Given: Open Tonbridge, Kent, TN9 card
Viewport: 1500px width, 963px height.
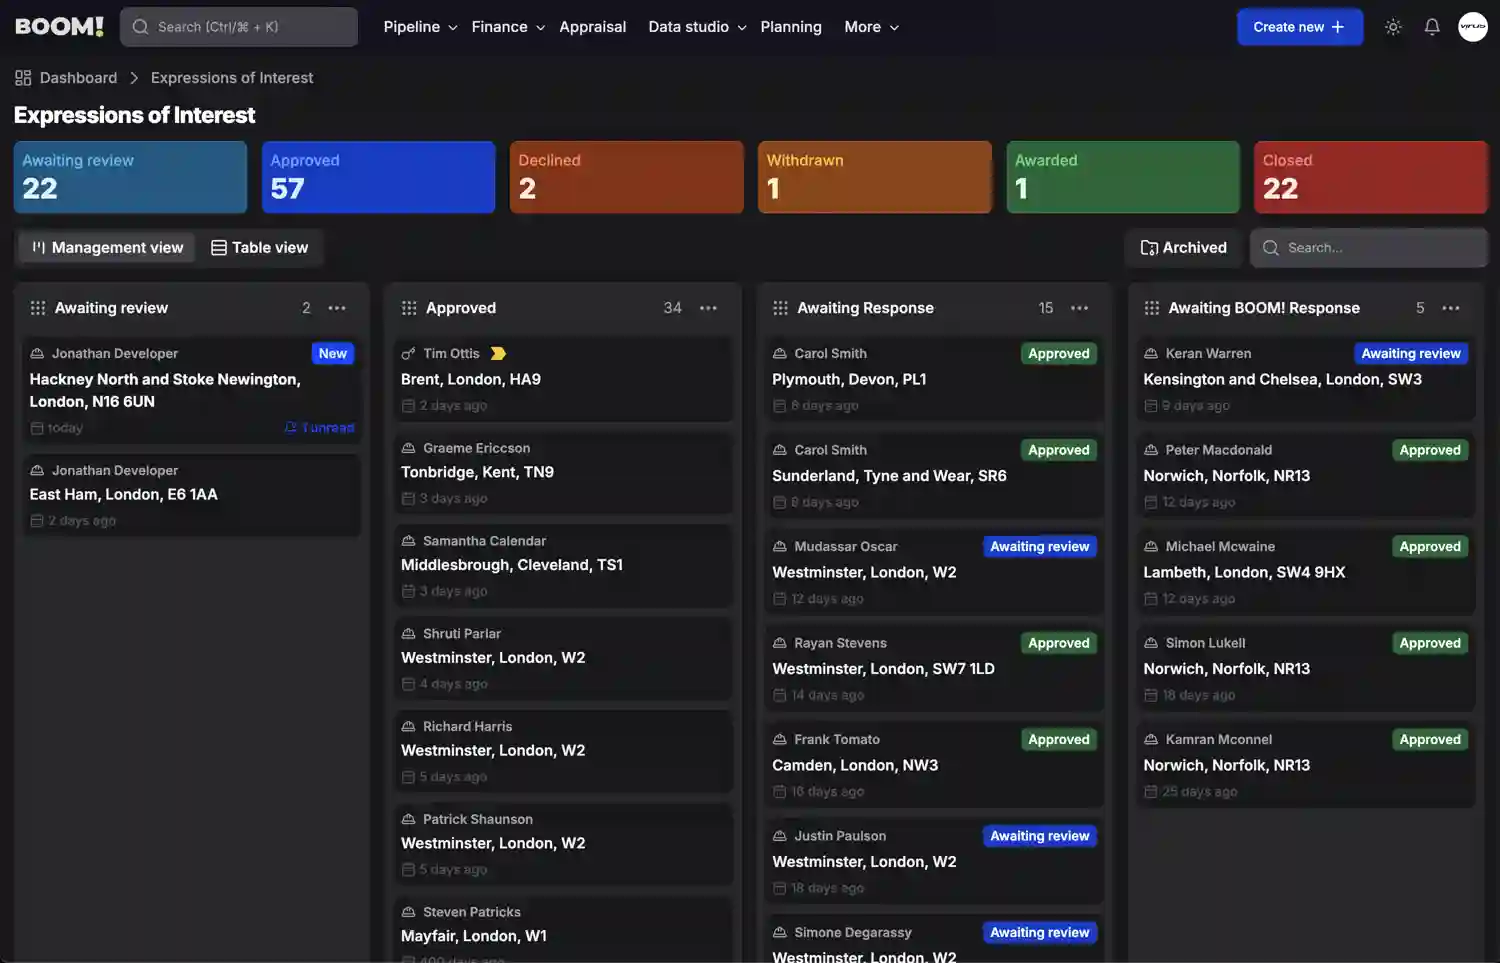Looking at the screenshot, I should 563,472.
